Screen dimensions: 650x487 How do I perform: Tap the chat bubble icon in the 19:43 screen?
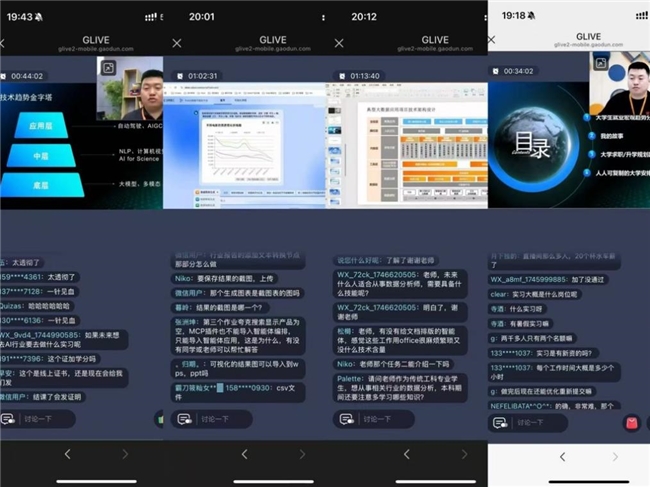pos(8,418)
